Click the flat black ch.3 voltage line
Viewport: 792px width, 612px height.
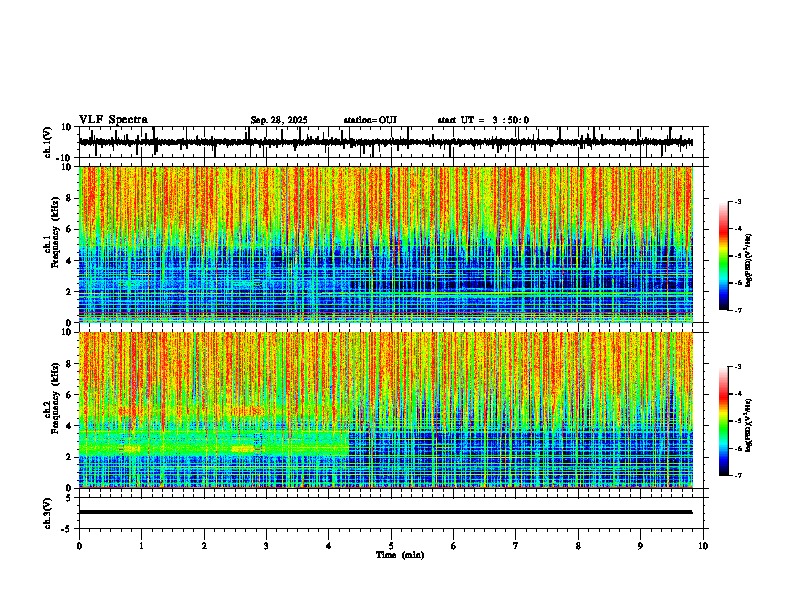pyautogui.click(x=386, y=512)
